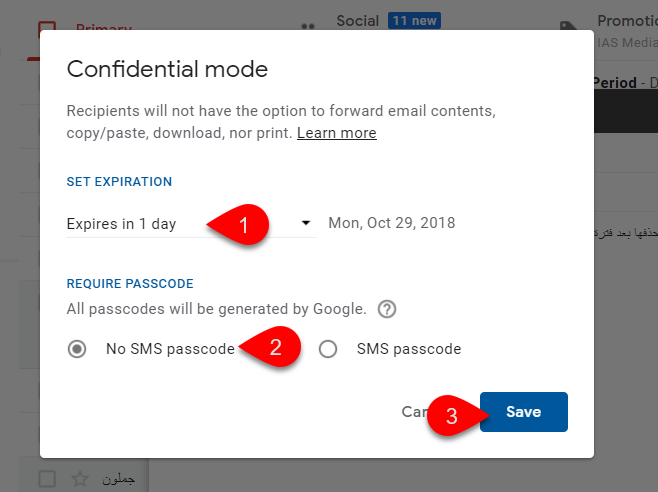
Task: Click the red Primary inbox icon
Action: (x=47, y=26)
